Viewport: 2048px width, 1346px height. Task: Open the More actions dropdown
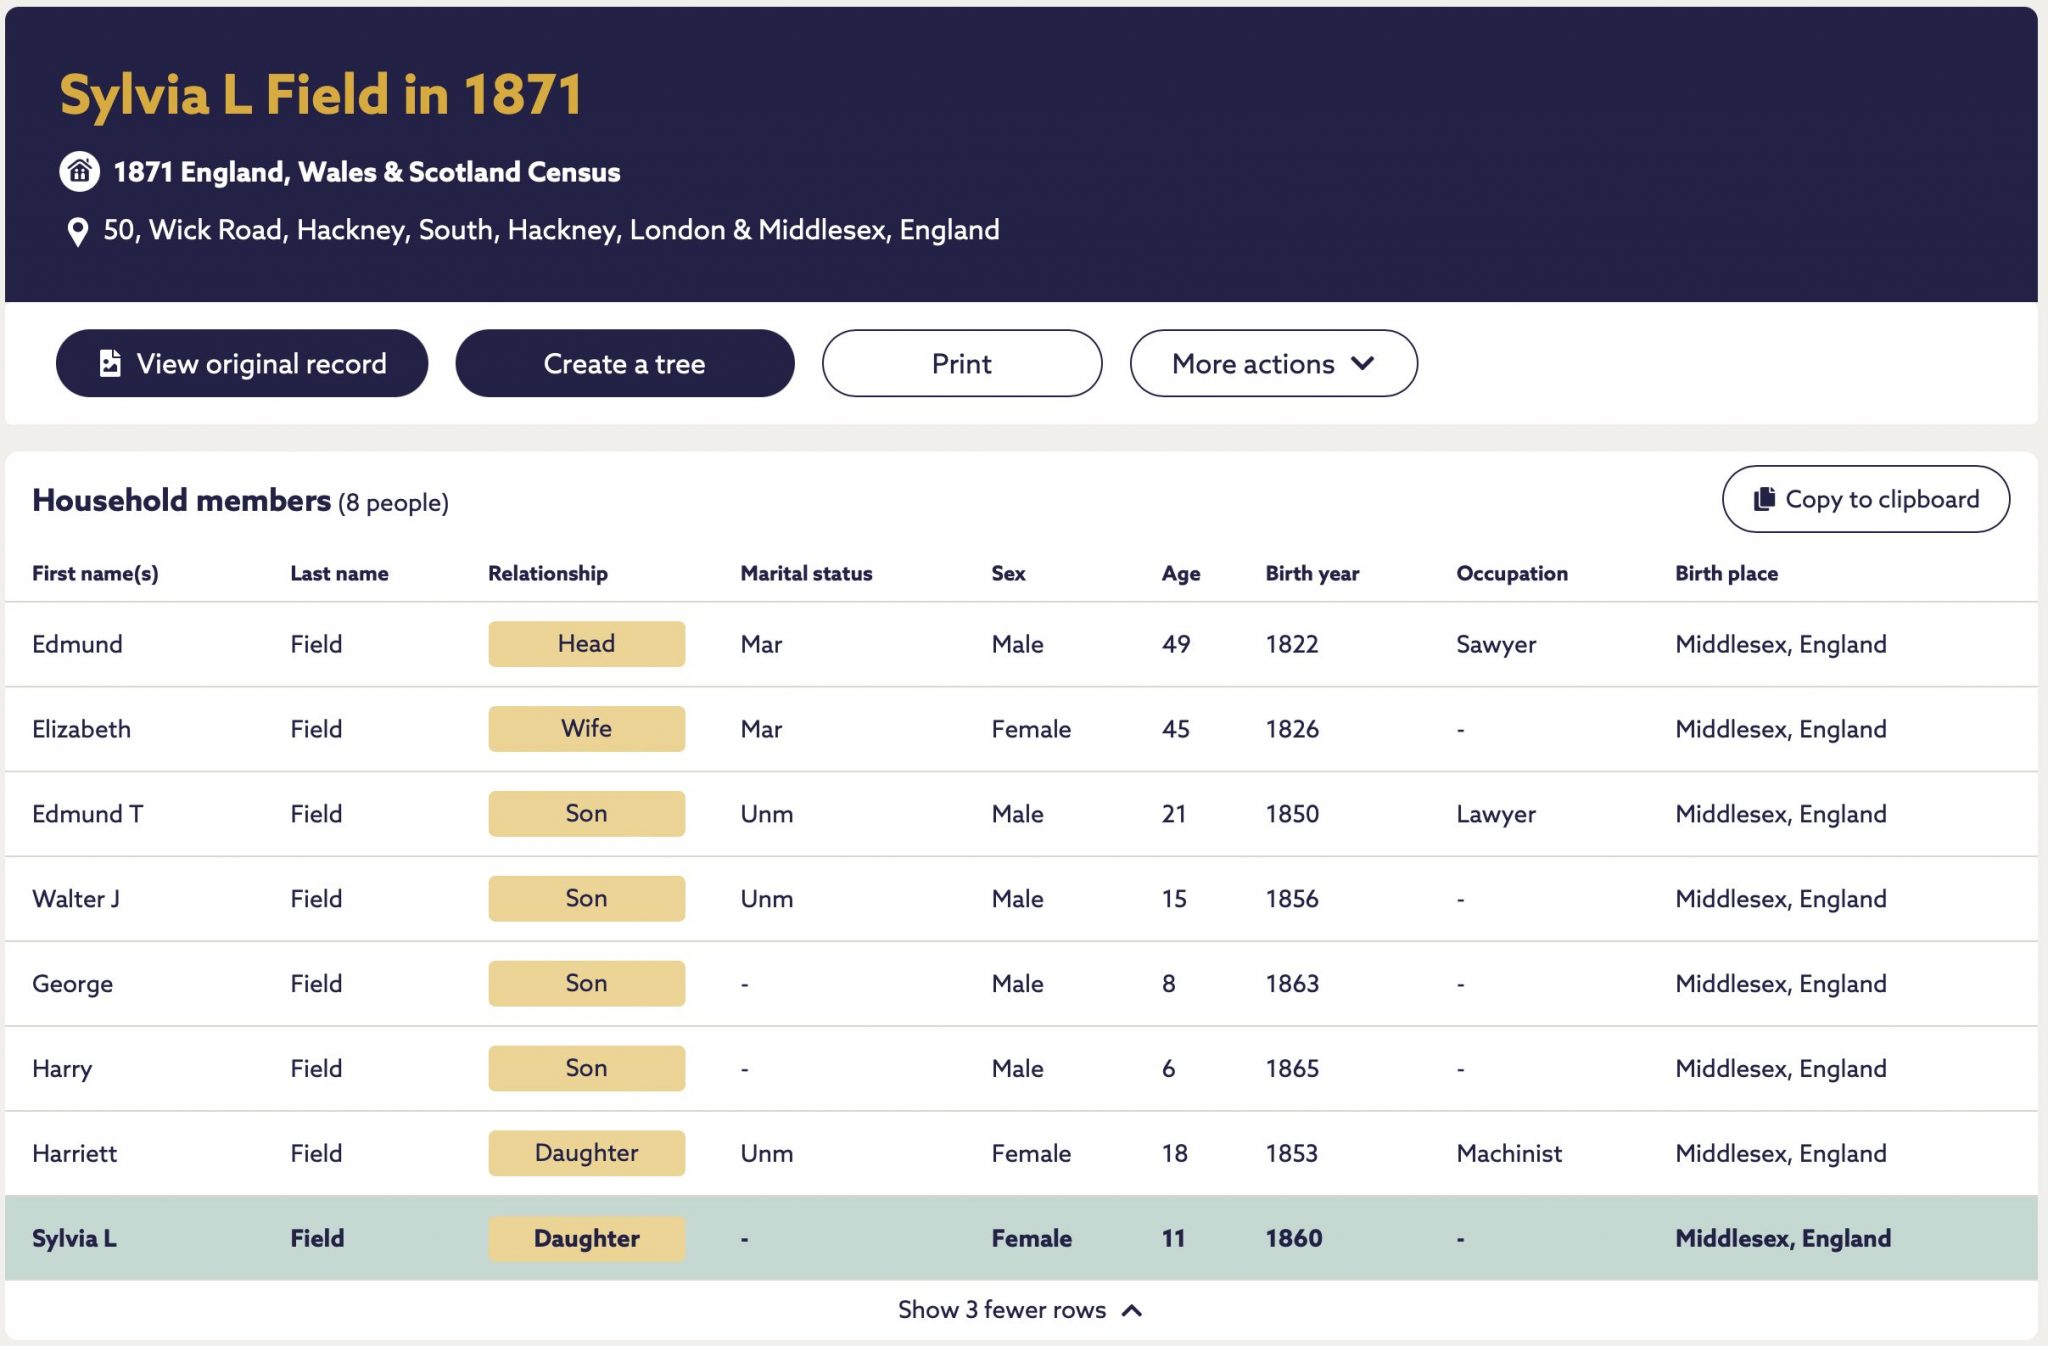pos(1274,363)
